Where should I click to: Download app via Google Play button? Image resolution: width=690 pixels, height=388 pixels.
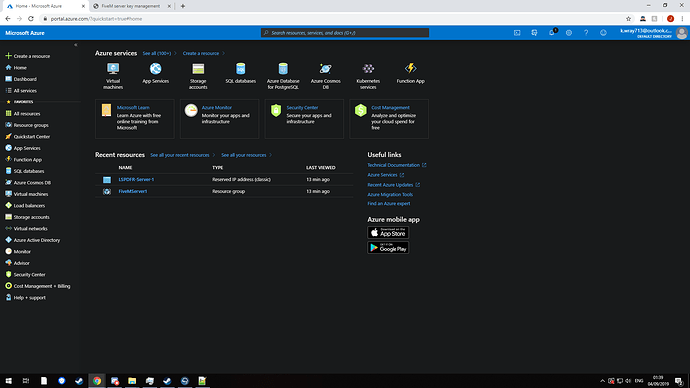pos(388,248)
